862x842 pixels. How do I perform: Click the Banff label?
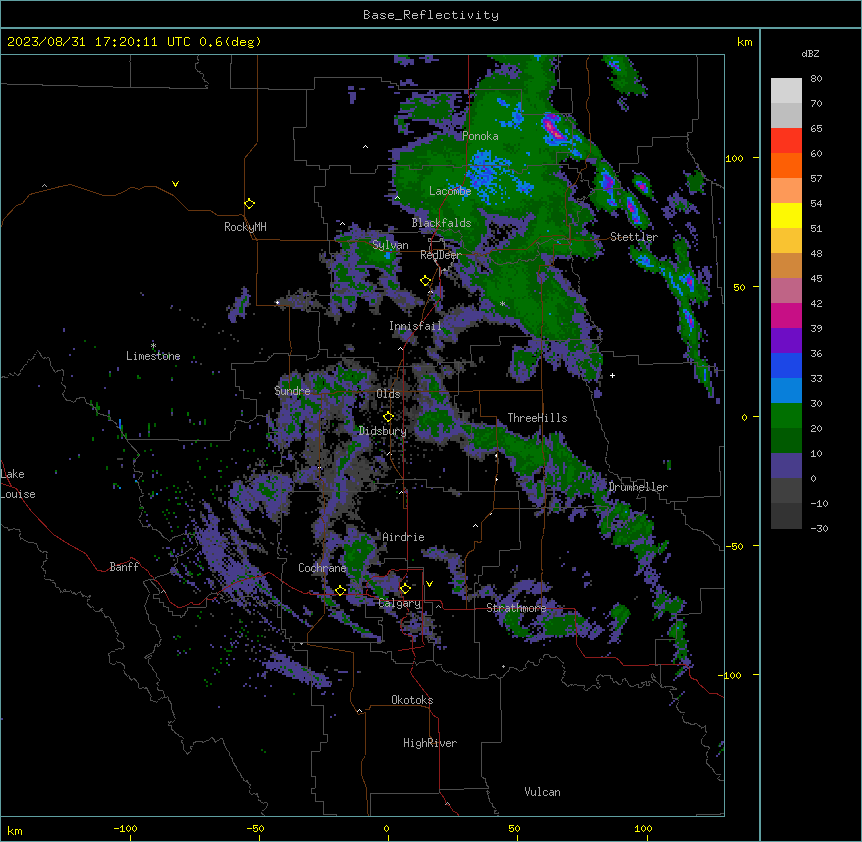click(124, 567)
